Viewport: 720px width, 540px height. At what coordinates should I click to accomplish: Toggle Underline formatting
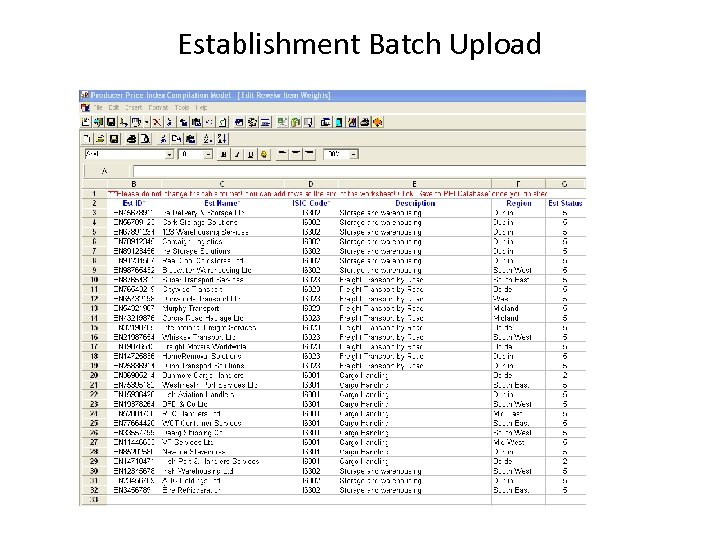pyautogui.click(x=251, y=154)
